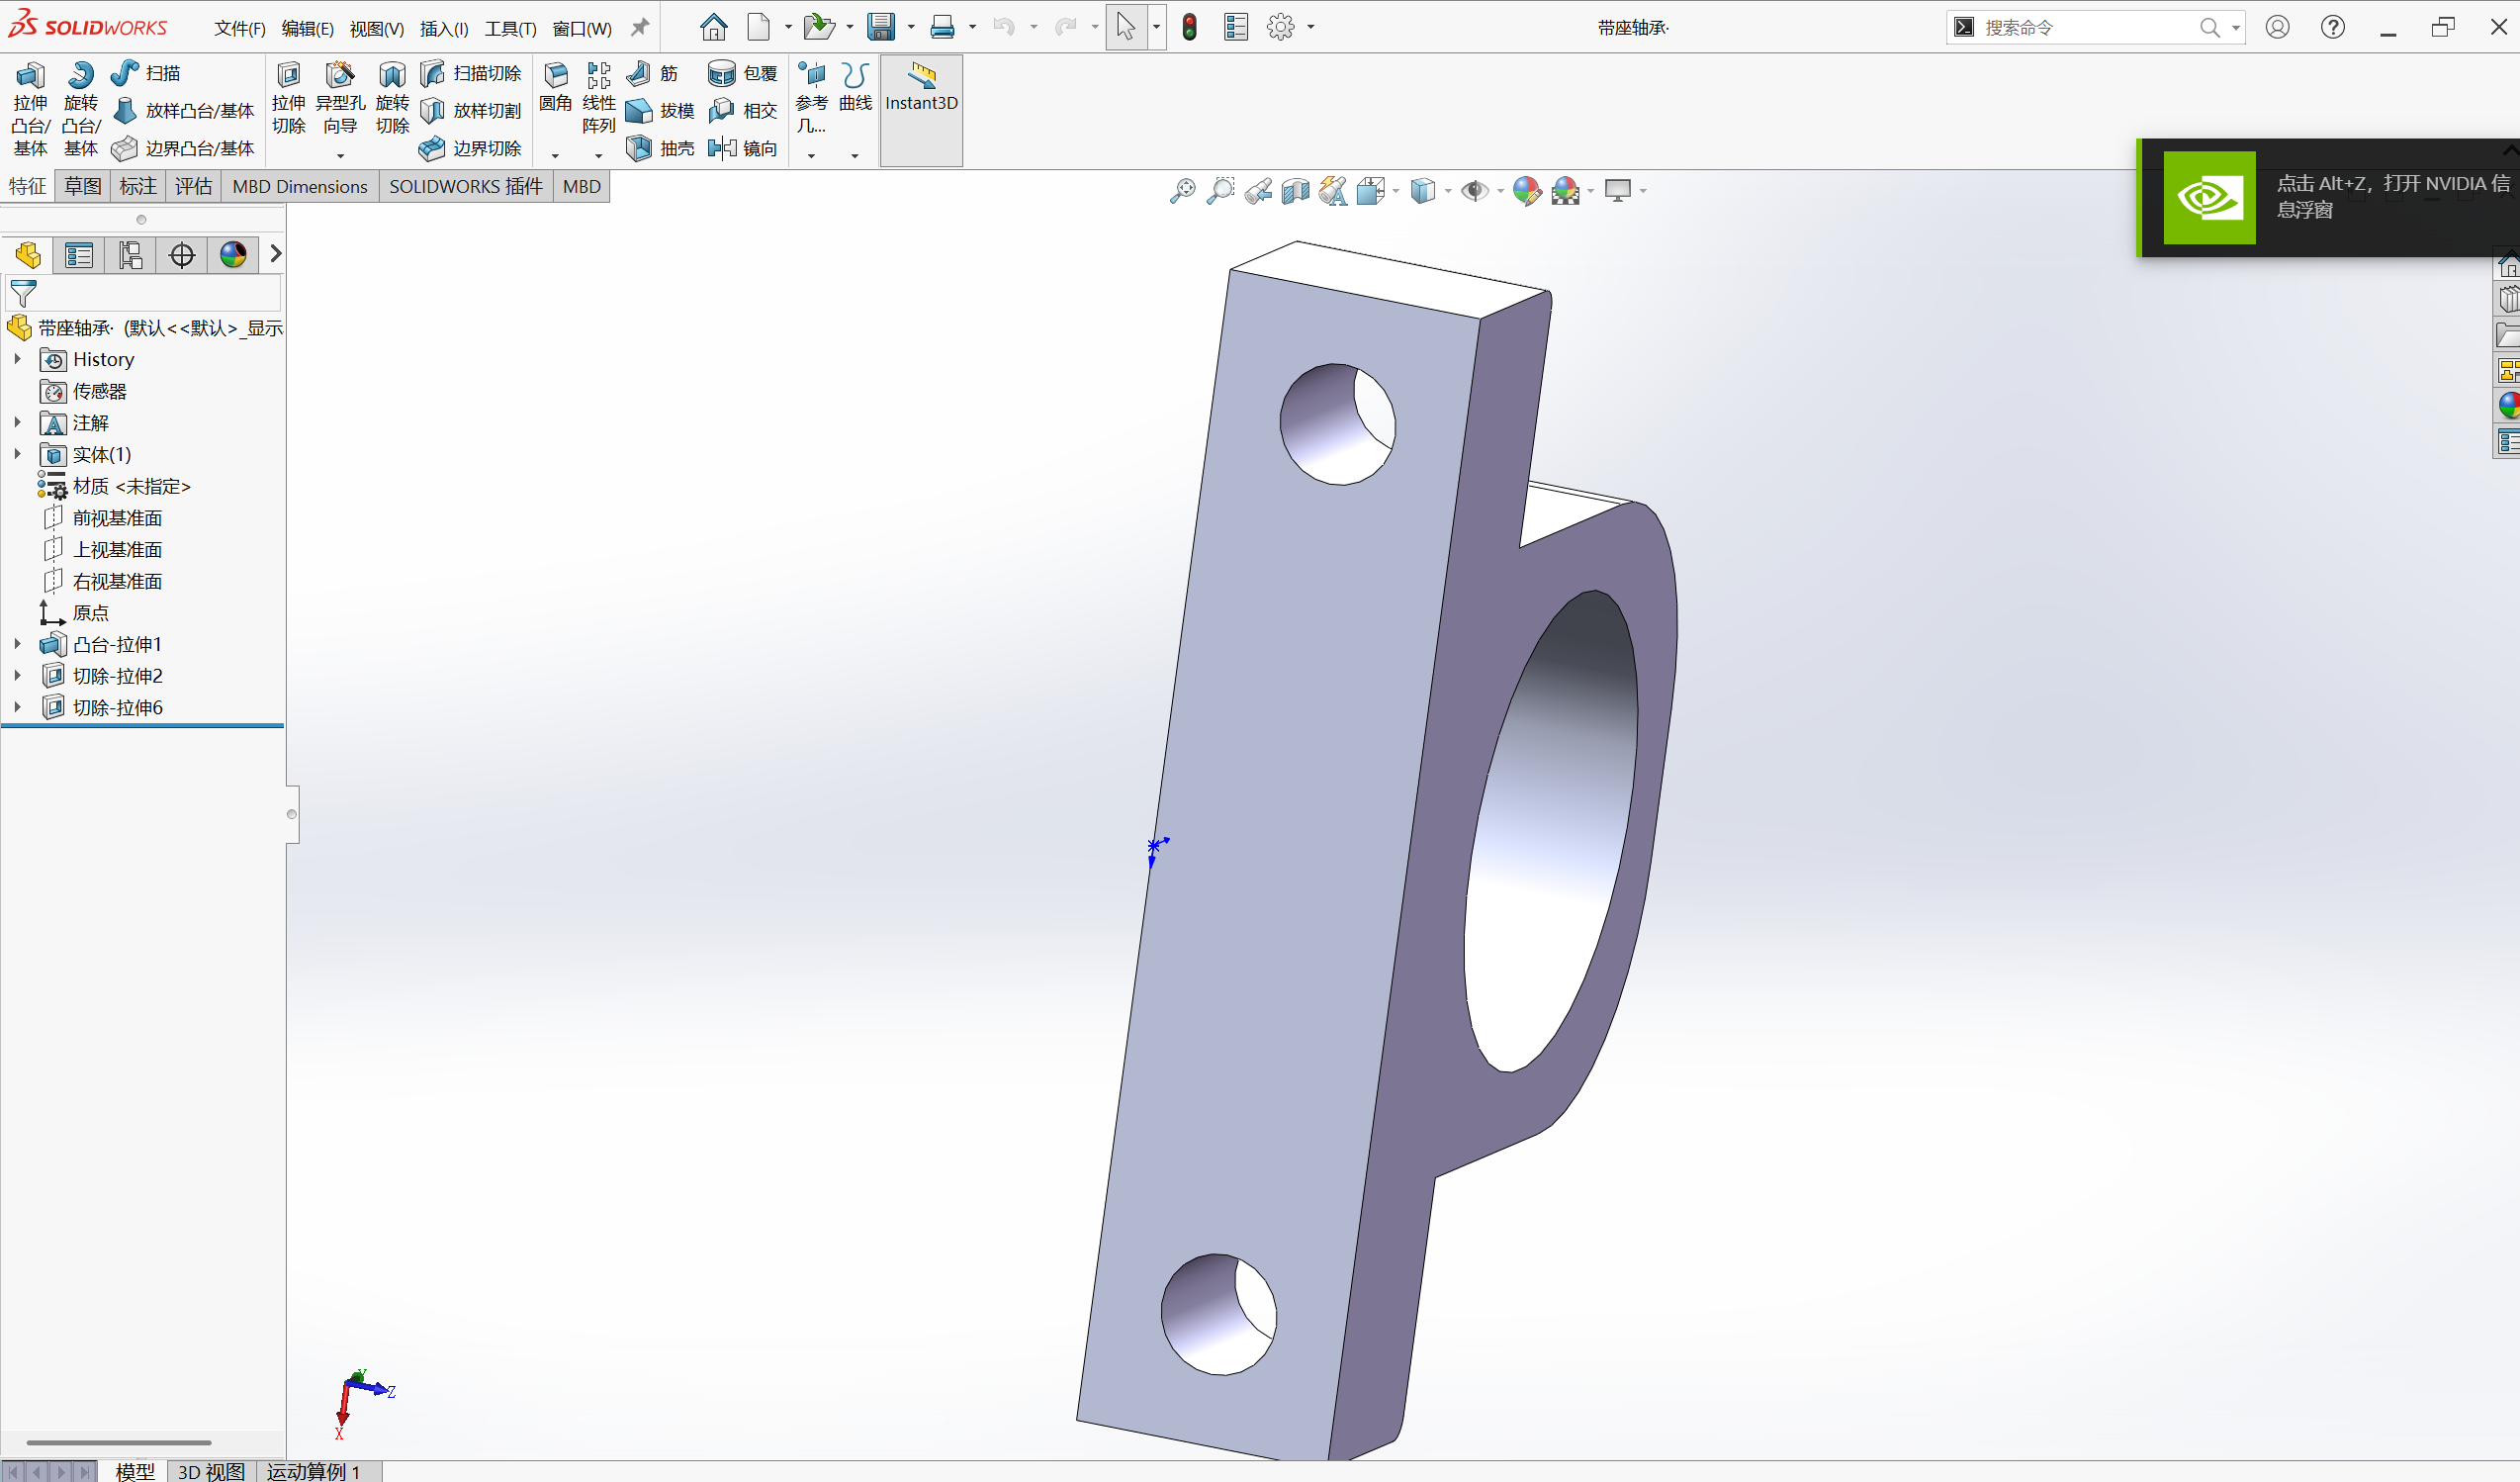The image size is (2520, 1482).
Task: Select the Shell (抽壳) tool
Action: point(660,148)
